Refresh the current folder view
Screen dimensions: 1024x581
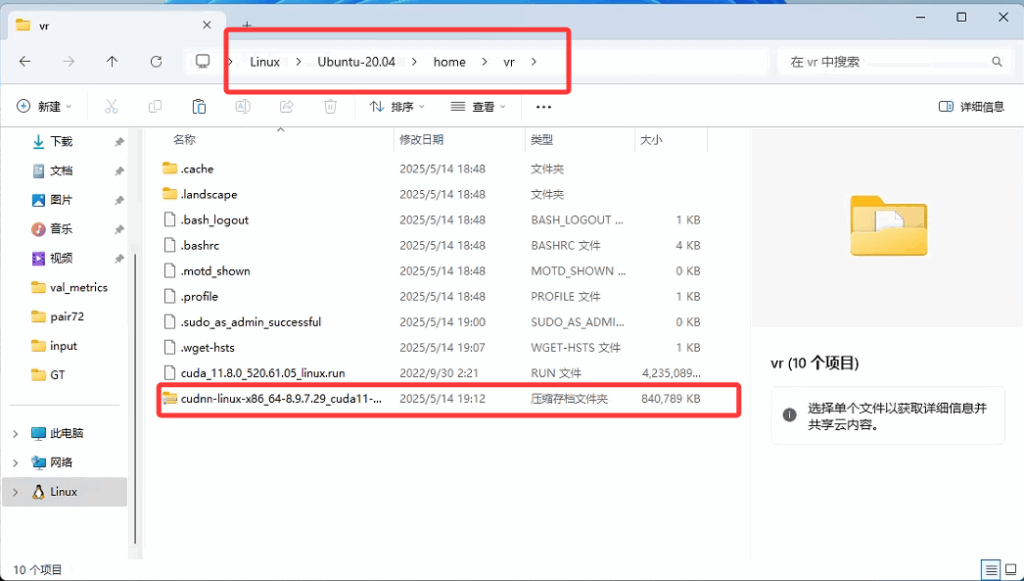coord(156,62)
